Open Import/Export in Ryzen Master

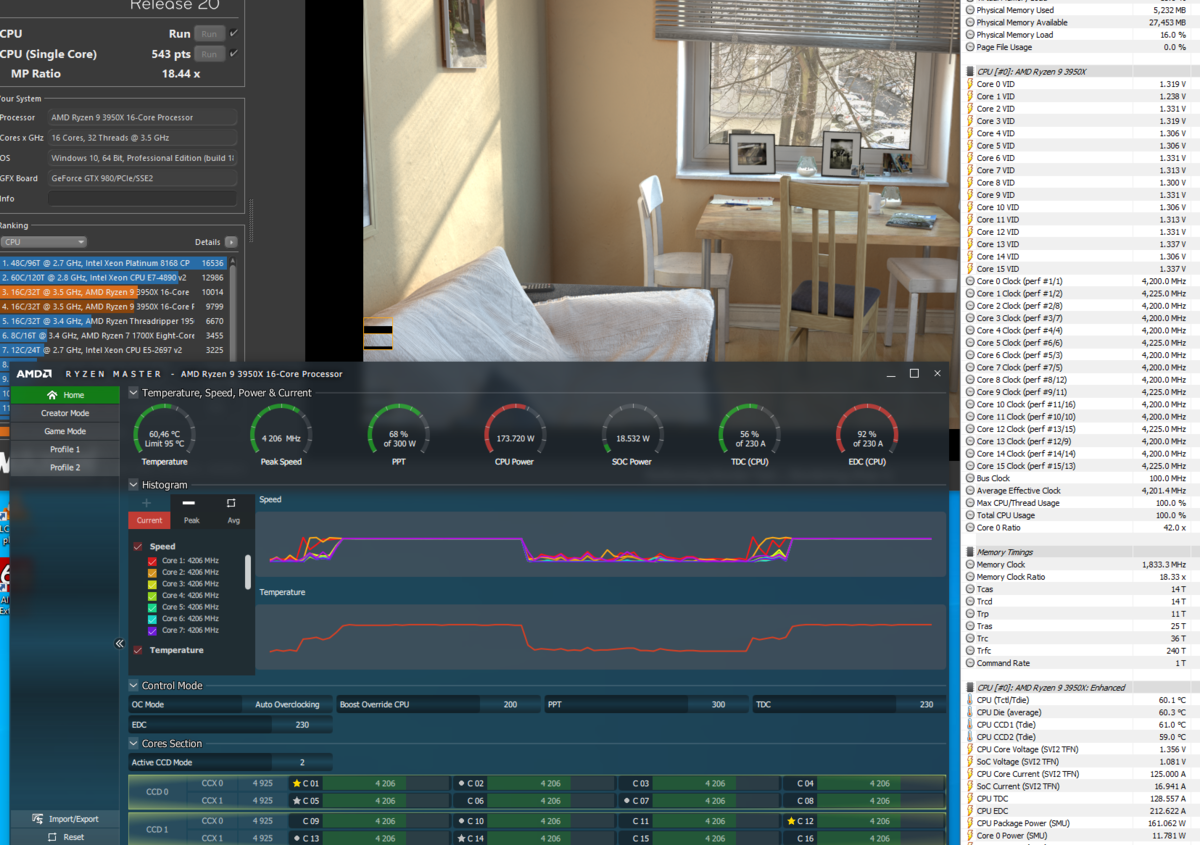pos(64,819)
